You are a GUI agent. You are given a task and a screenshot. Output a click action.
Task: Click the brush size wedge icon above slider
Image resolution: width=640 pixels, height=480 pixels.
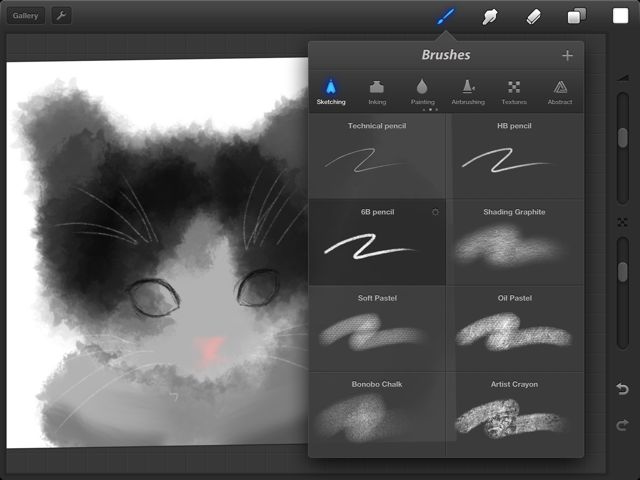(623, 78)
